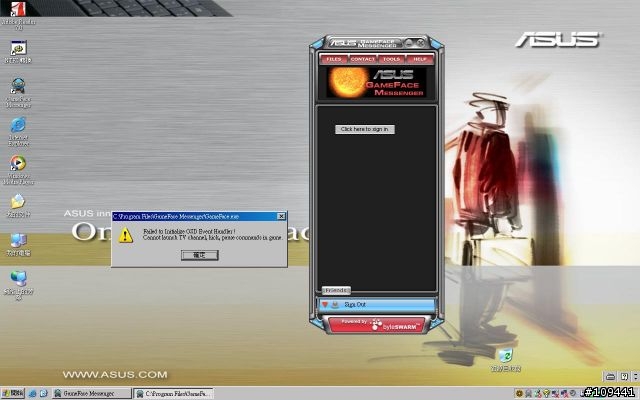
Task: Click the 'Click here to sign in' button
Action: tap(365, 129)
